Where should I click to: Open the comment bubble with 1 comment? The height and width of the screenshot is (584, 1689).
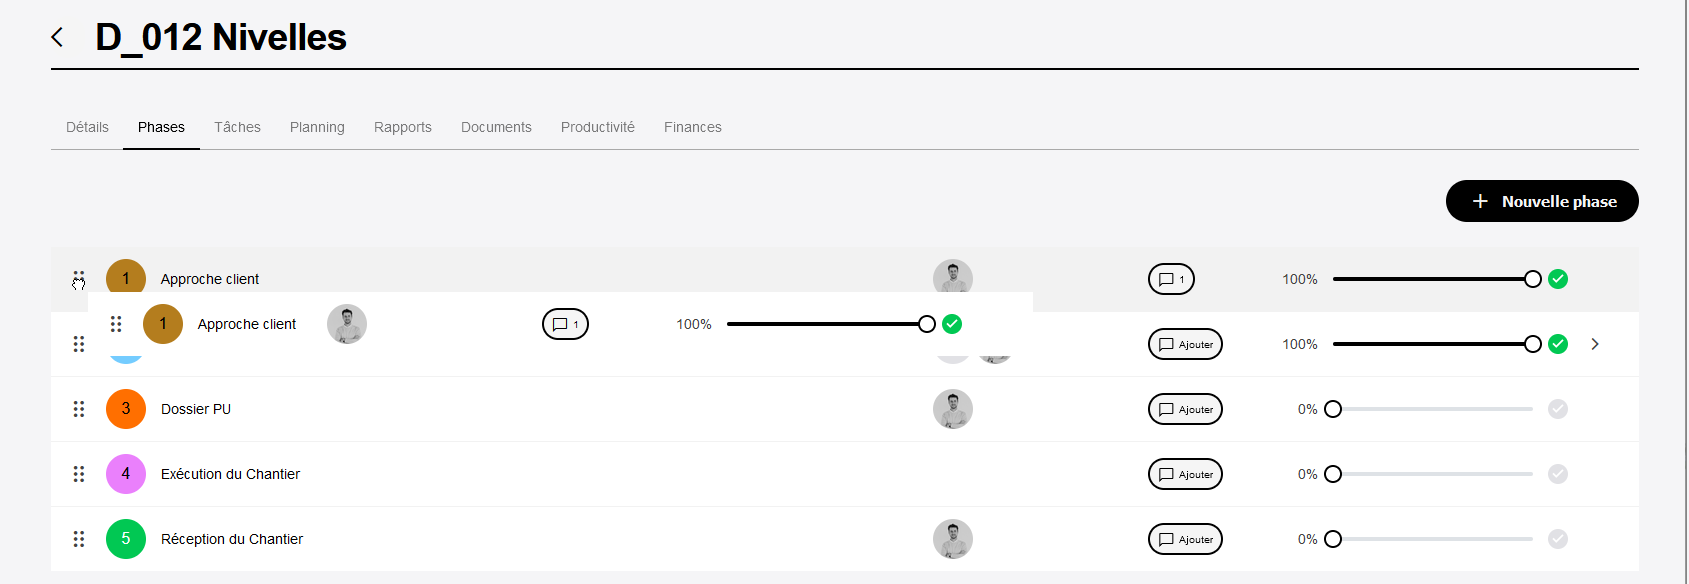[1171, 279]
